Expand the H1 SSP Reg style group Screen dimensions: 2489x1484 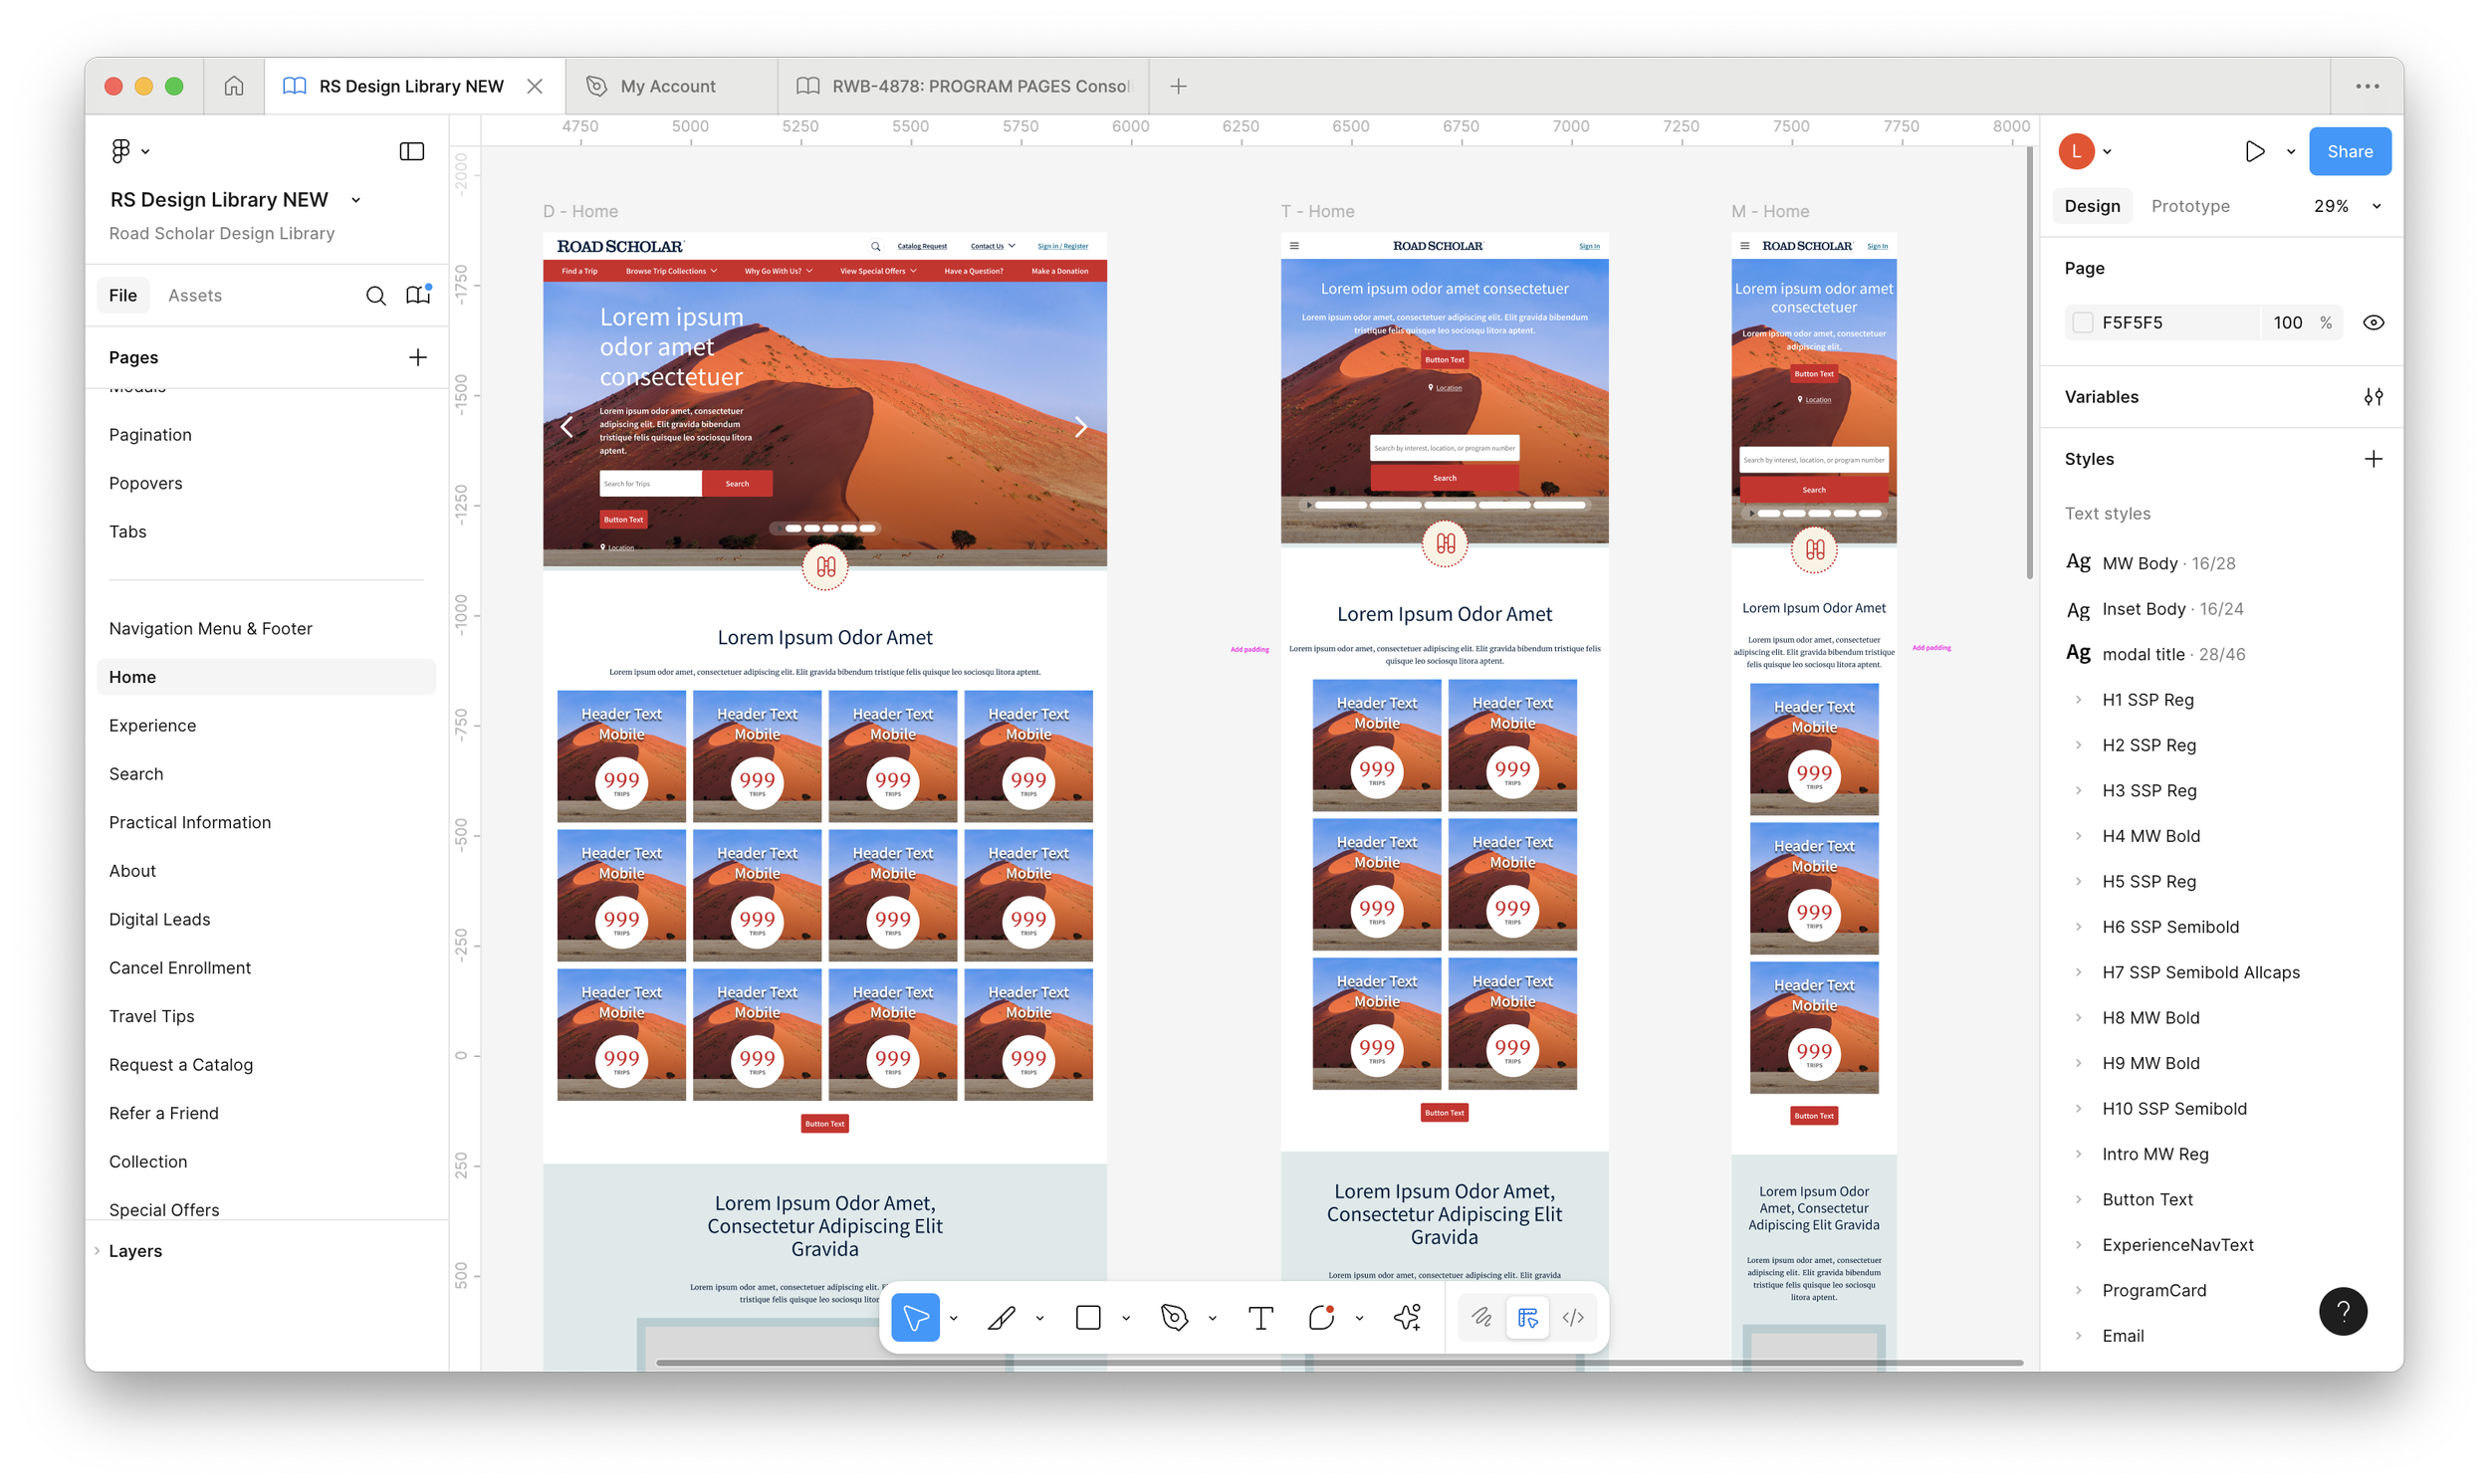tap(2078, 700)
